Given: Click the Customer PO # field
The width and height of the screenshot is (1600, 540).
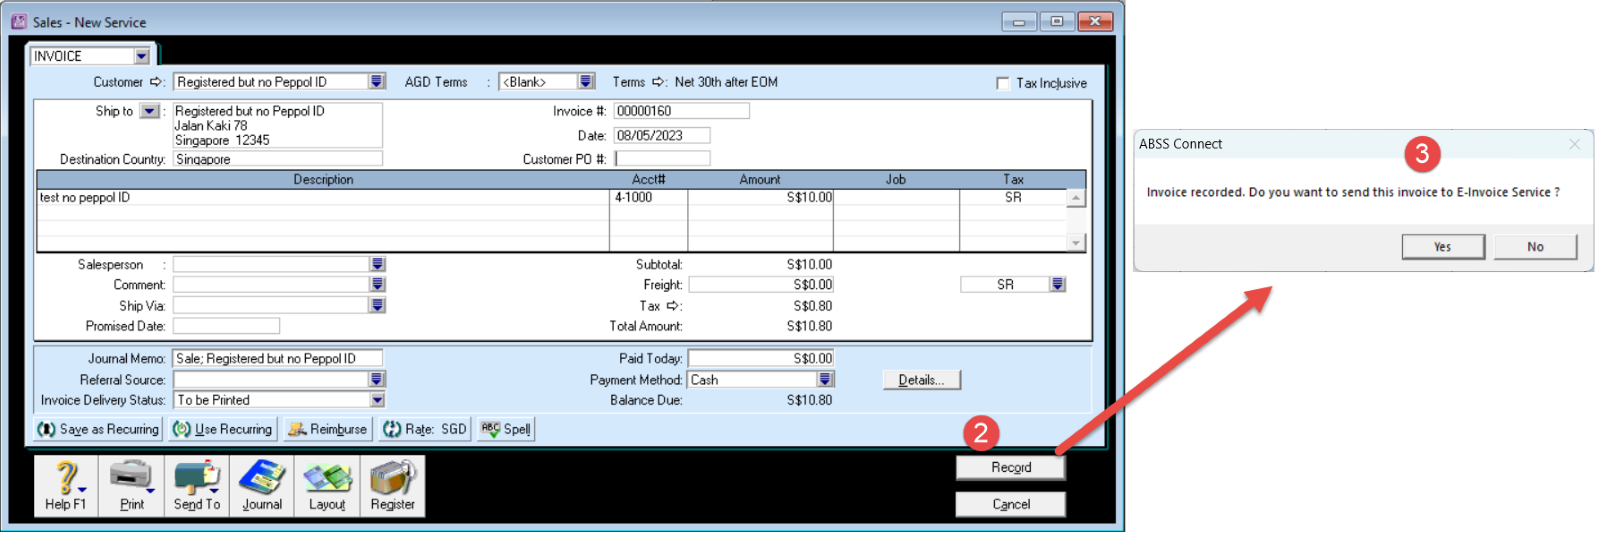Looking at the screenshot, I should pyautogui.click(x=662, y=159).
